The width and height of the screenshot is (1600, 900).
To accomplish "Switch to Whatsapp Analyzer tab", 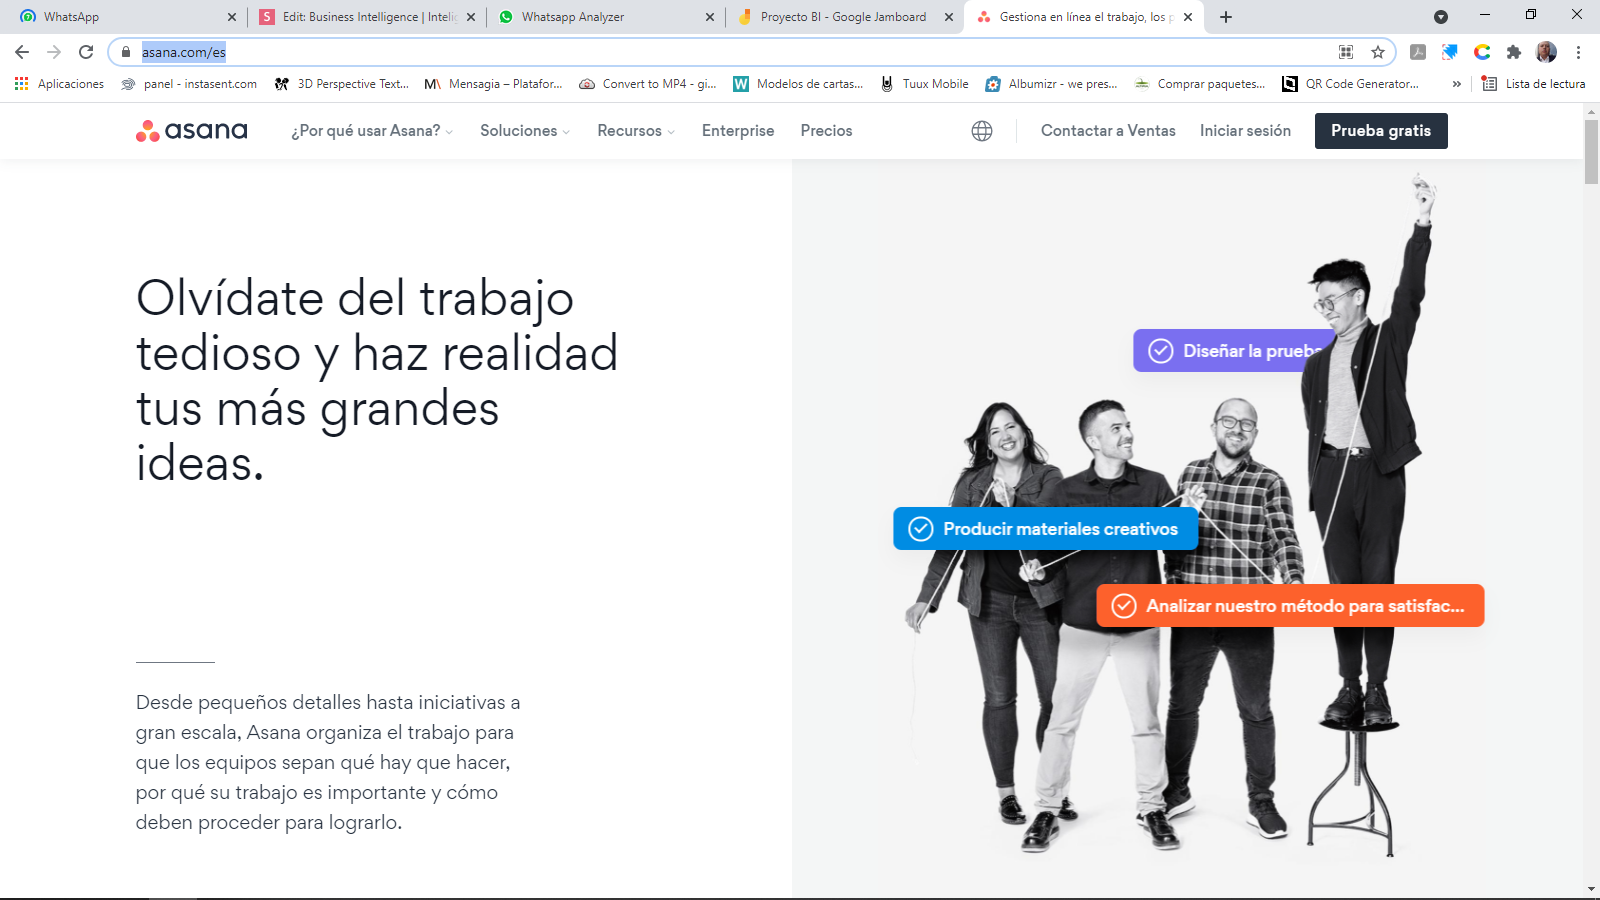I will pyautogui.click(x=604, y=17).
